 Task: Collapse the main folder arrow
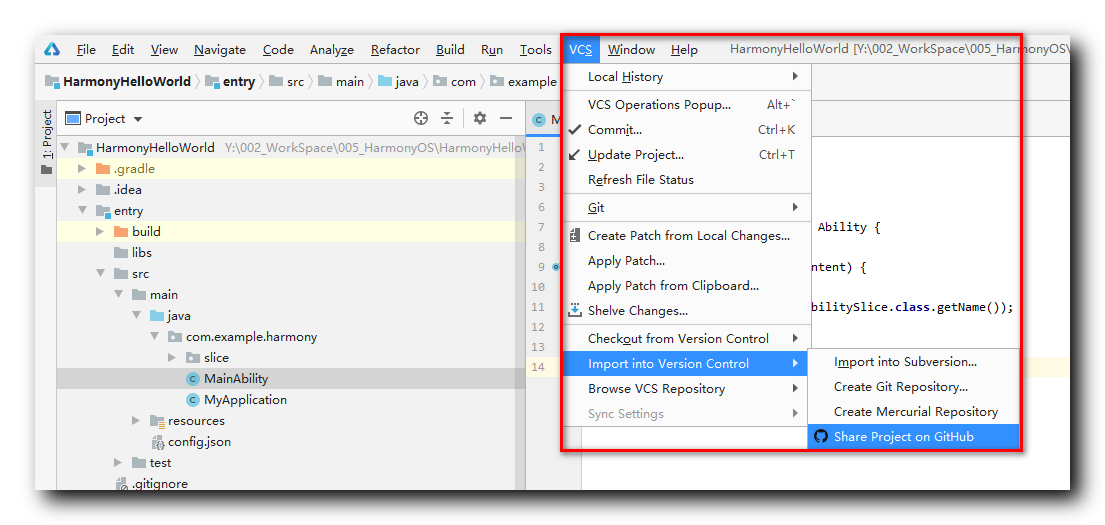(118, 295)
